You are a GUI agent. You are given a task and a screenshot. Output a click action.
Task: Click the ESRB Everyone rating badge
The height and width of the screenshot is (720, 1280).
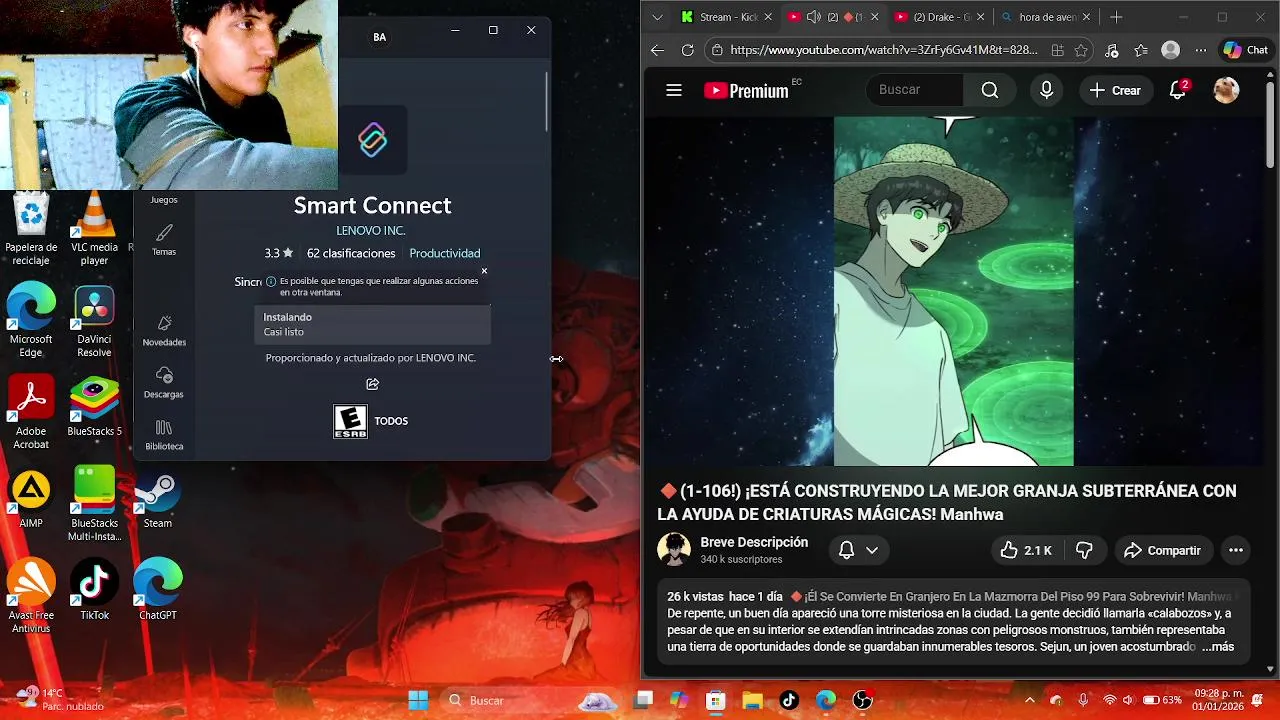coord(350,421)
